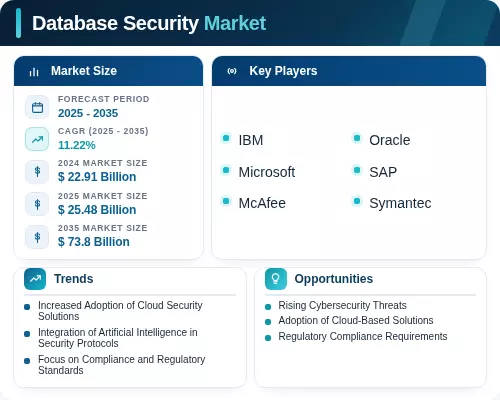This screenshot has width=500, height=400.
Task: Click Integration of Artificial Intelligence trend text
Action: pyautogui.click(x=118, y=338)
